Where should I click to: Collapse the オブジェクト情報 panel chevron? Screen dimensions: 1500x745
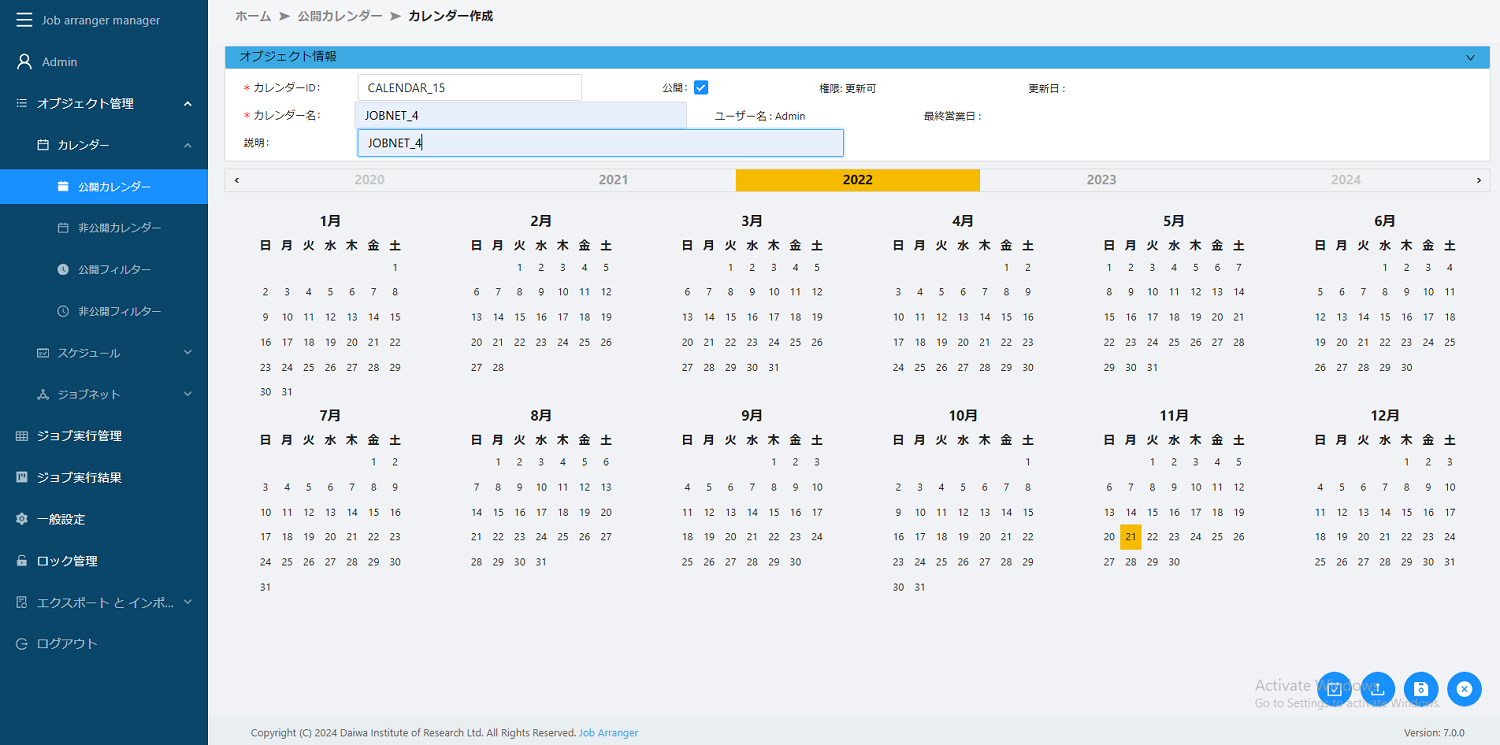[x=1470, y=57]
